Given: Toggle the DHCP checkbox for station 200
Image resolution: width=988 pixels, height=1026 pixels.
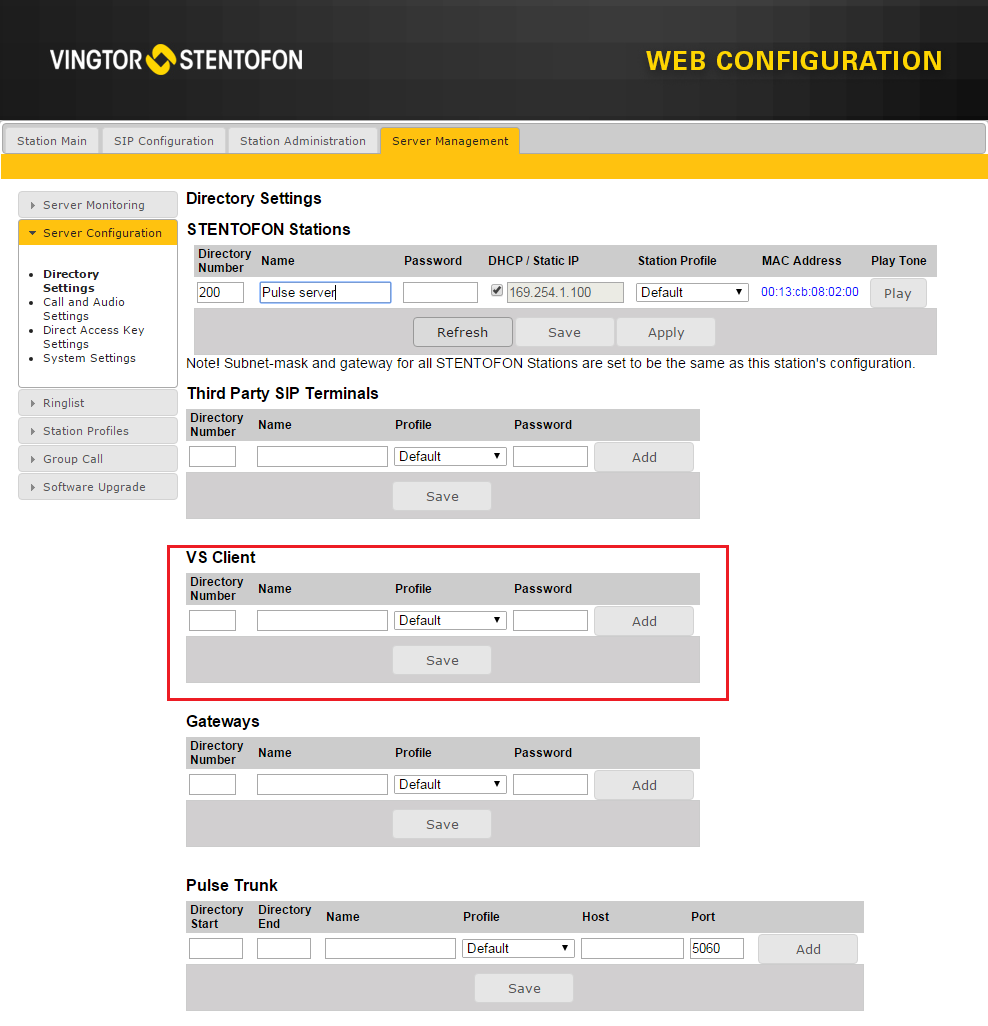Looking at the screenshot, I should click(497, 291).
